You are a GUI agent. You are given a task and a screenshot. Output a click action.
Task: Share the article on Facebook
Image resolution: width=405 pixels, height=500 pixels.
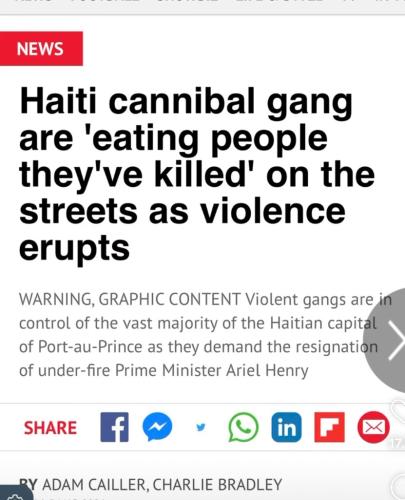point(114,427)
